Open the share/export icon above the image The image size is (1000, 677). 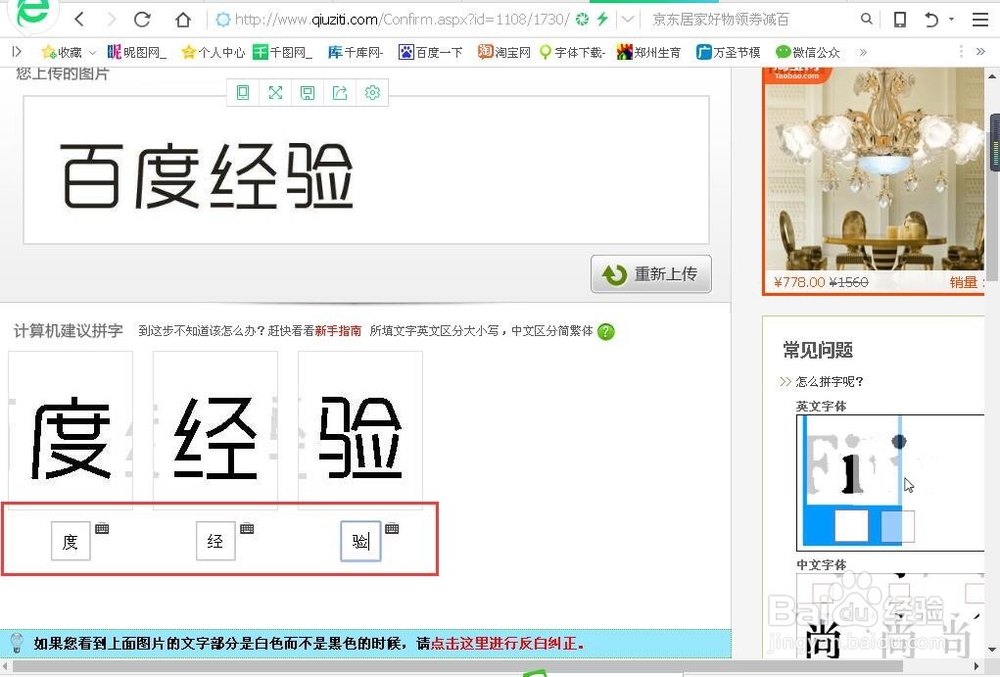coord(339,92)
